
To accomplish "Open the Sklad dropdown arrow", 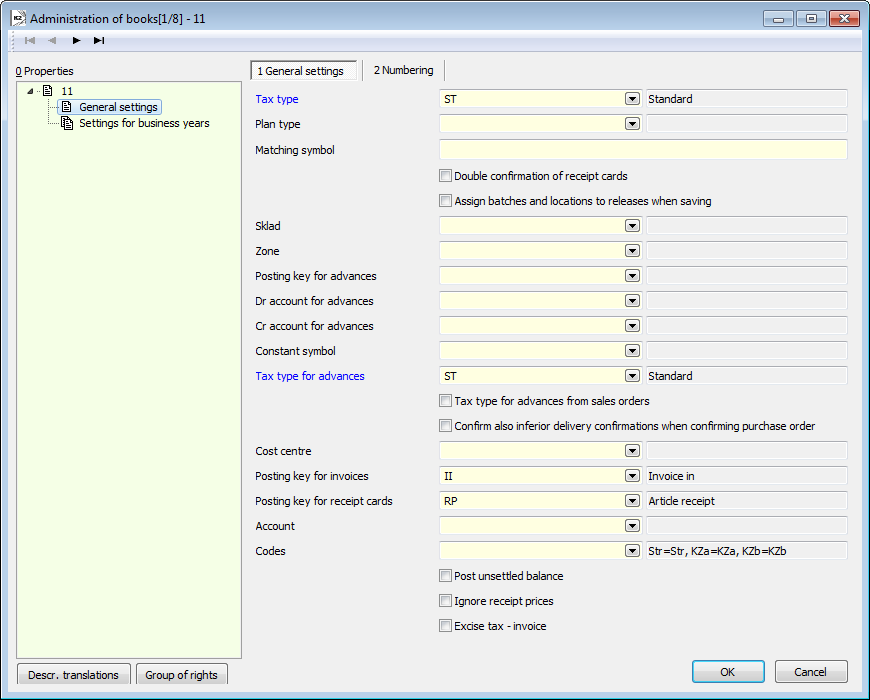I will pos(632,226).
